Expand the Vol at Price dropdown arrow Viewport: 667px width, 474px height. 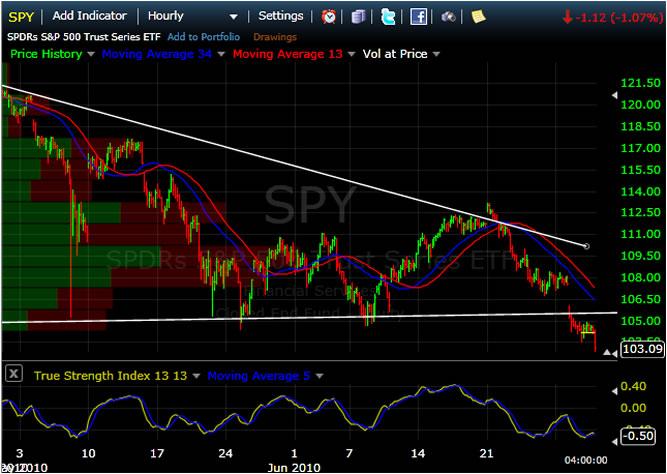pos(436,54)
